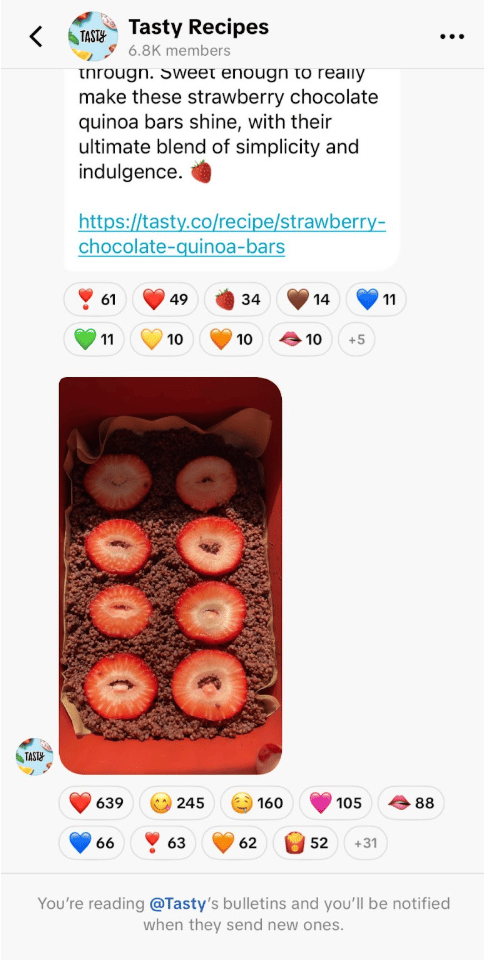Open the three-dots more options menu
This screenshot has height=960, width=484.
pos(452,37)
